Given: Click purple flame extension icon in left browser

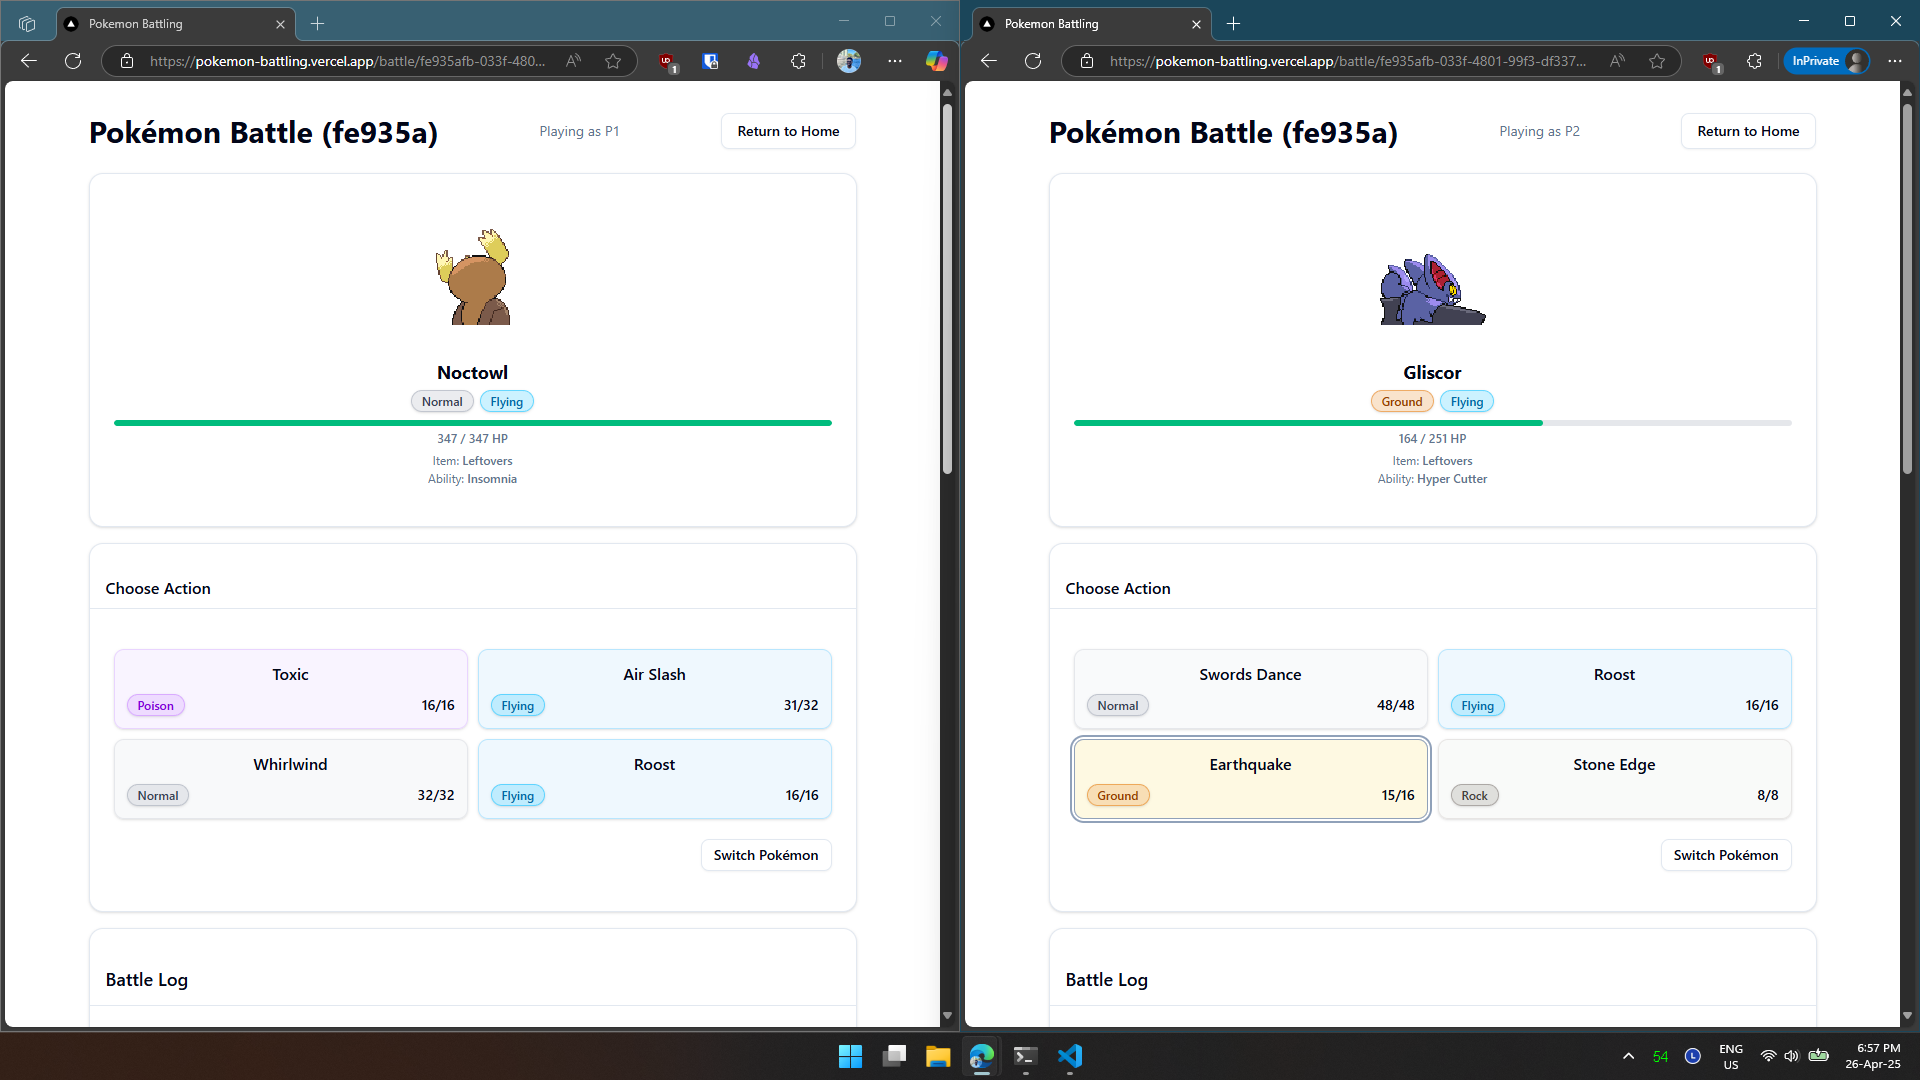Looking at the screenshot, I should point(753,62).
